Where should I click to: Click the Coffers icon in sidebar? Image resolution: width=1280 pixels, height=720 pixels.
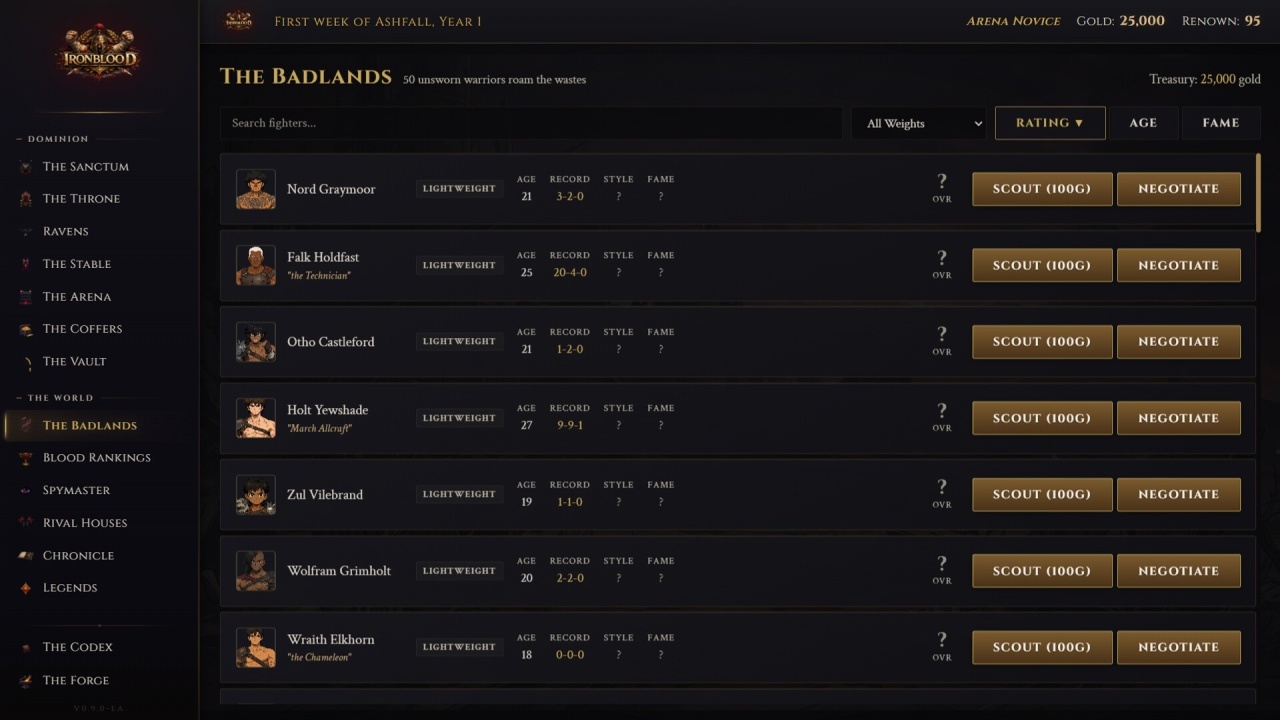click(x=26, y=329)
